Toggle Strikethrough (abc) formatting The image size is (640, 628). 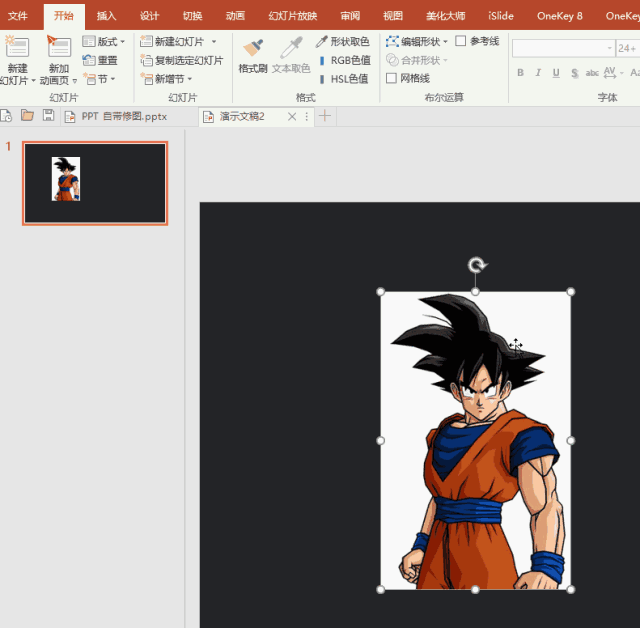pos(592,73)
